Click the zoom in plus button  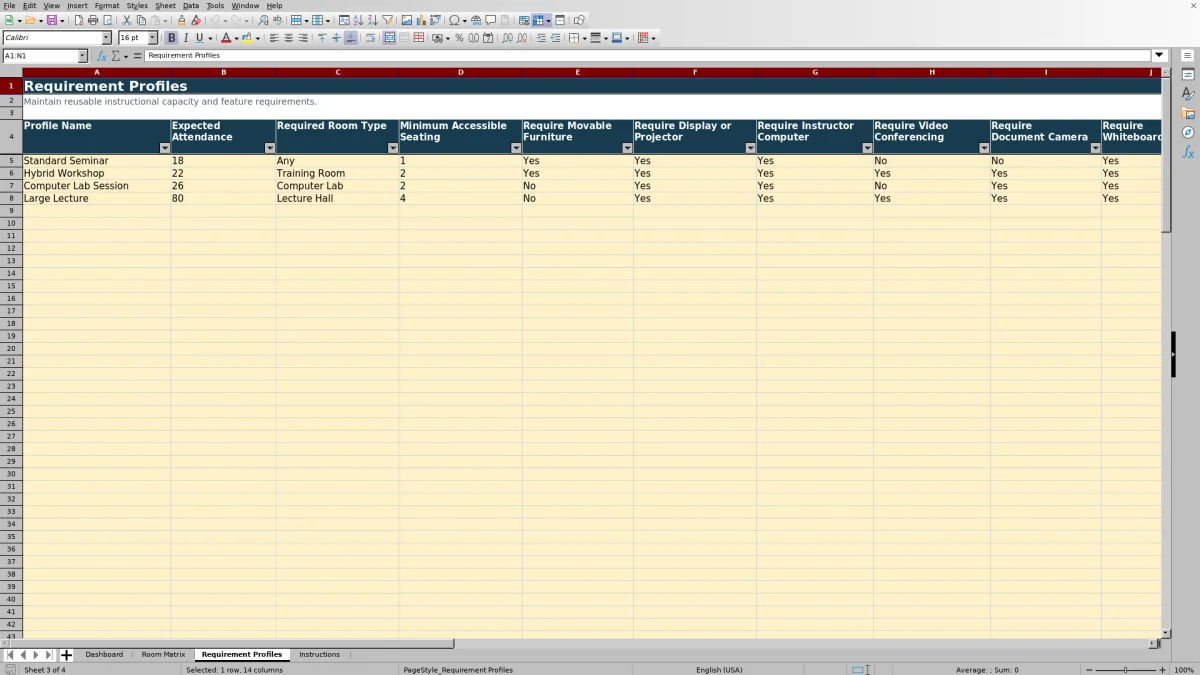click(x=1162, y=670)
